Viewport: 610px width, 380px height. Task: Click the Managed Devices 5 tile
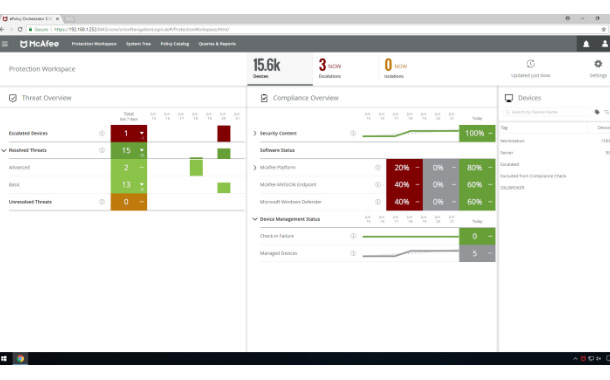[477, 253]
